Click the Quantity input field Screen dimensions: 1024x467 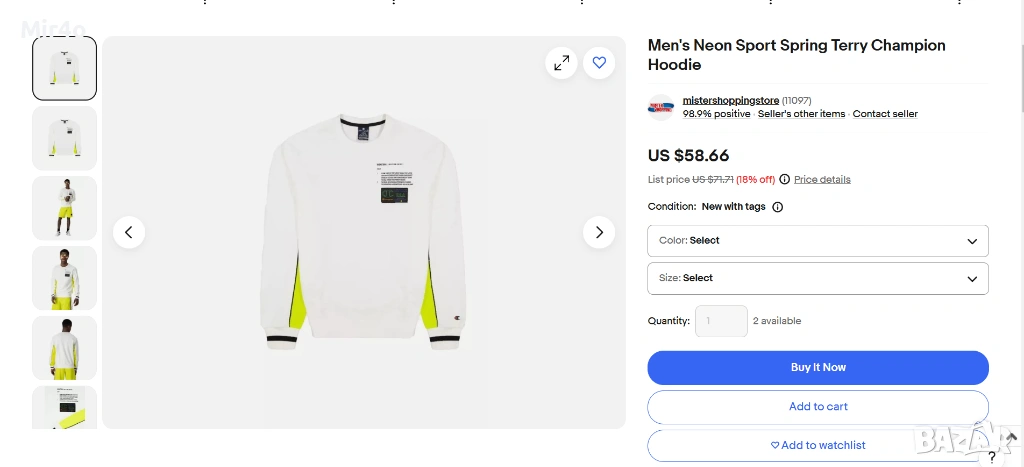[721, 321]
